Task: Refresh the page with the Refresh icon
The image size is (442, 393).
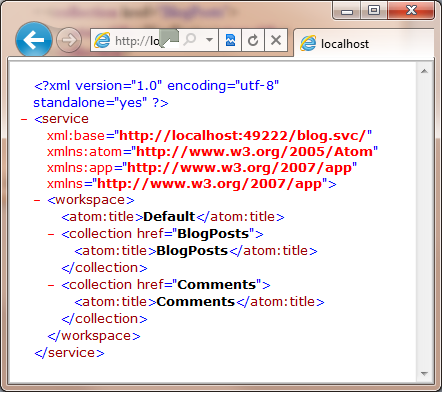Action: [x=253, y=40]
